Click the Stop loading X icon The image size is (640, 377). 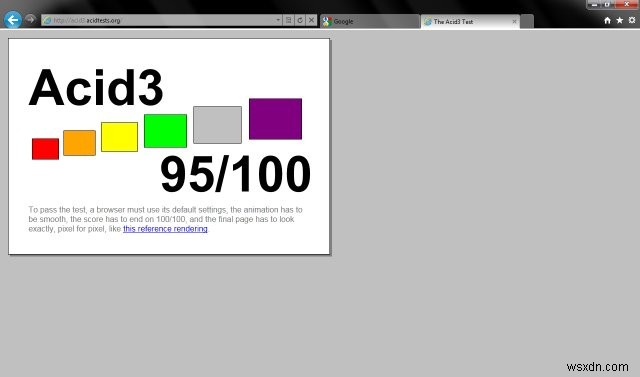coord(311,20)
